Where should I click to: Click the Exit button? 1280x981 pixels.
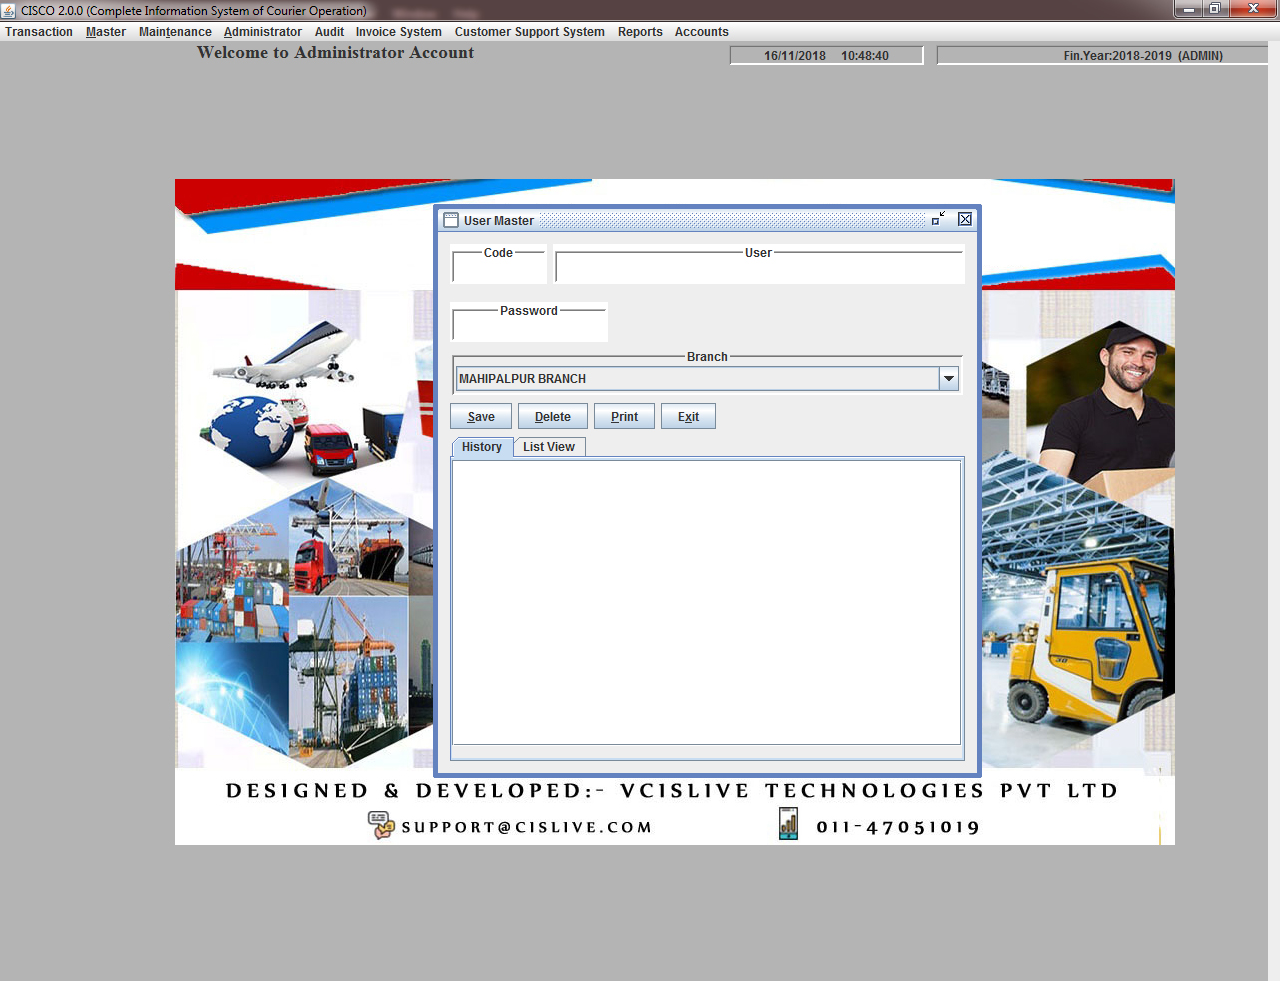pos(688,417)
